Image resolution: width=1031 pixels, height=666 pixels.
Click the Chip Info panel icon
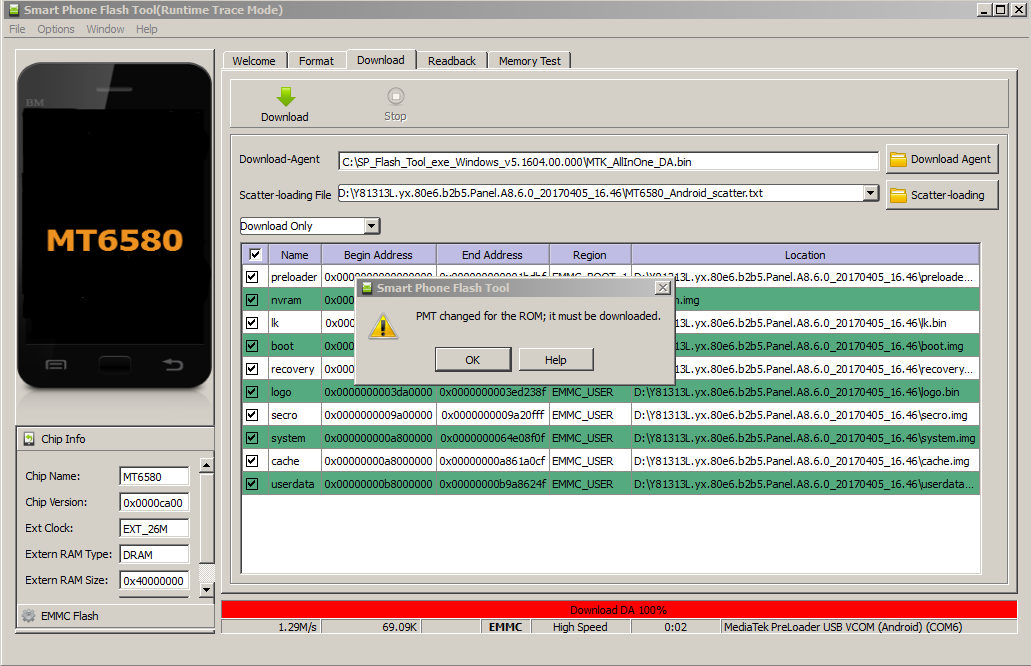pyautogui.click(x=29, y=439)
